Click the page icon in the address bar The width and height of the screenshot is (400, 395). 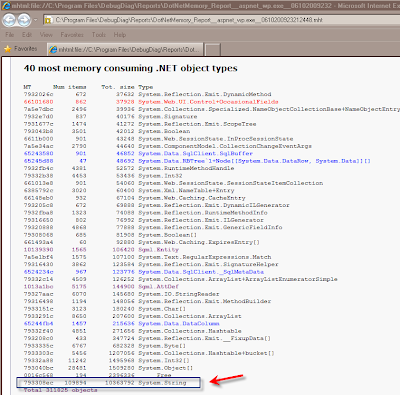[48, 20]
